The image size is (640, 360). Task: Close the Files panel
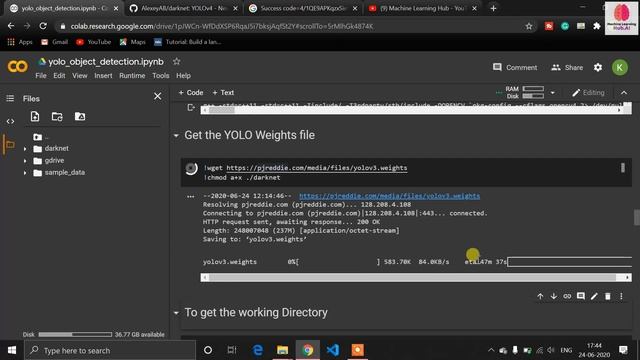(x=158, y=96)
